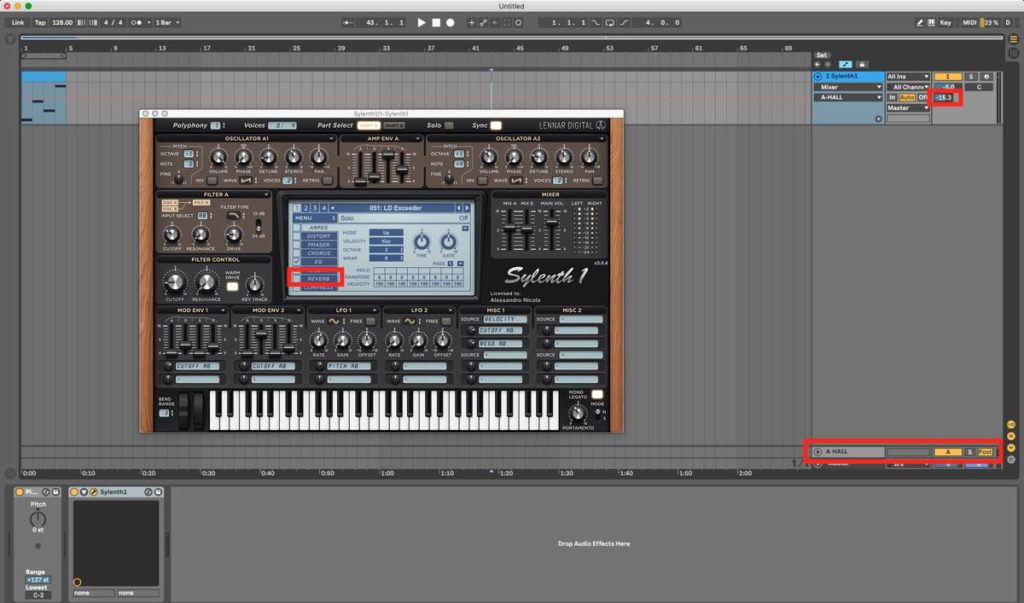This screenshot has height=603, width=1024.
Task: Open the Master output routing dropdown
Action: click(908, 108)
